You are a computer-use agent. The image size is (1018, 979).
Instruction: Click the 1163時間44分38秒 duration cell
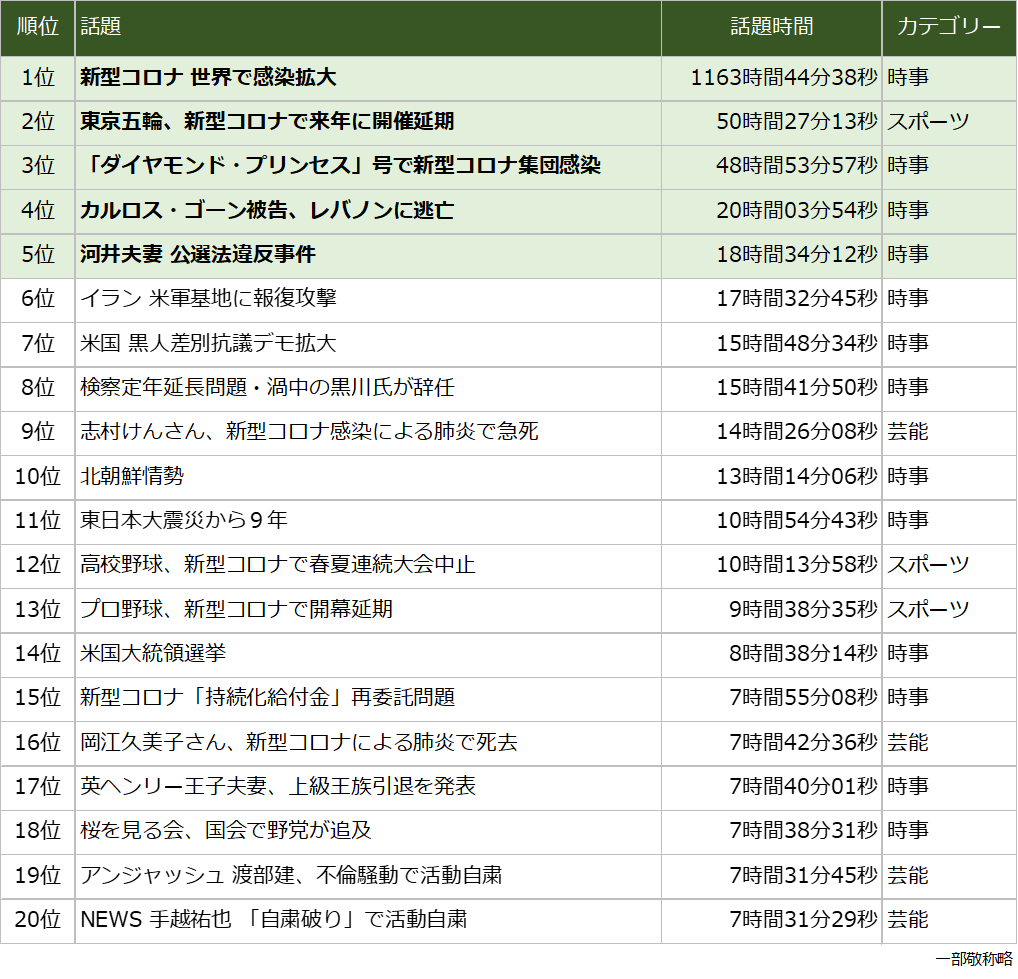pyautogui.click(x=784, y=78)
